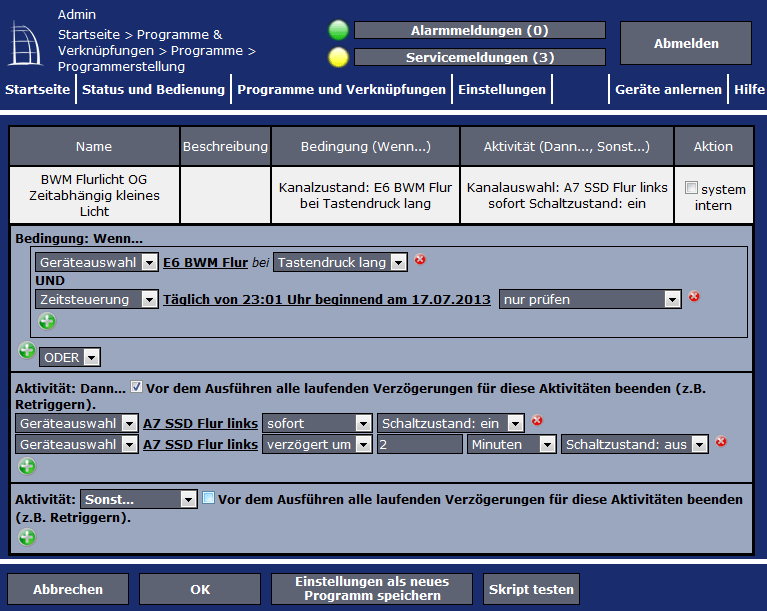Open the 'Sonst...' activity dropdown
Viewport: 767px width, 611px height.
click(139, 499)
